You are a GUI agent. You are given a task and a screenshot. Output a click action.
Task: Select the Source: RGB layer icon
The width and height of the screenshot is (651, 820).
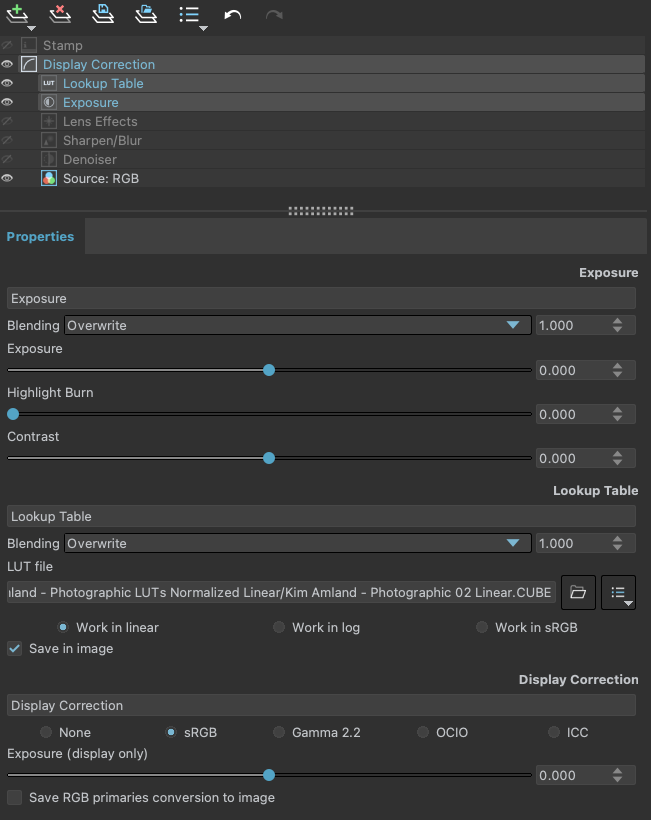pyautogui.click(x=48, y=178)
